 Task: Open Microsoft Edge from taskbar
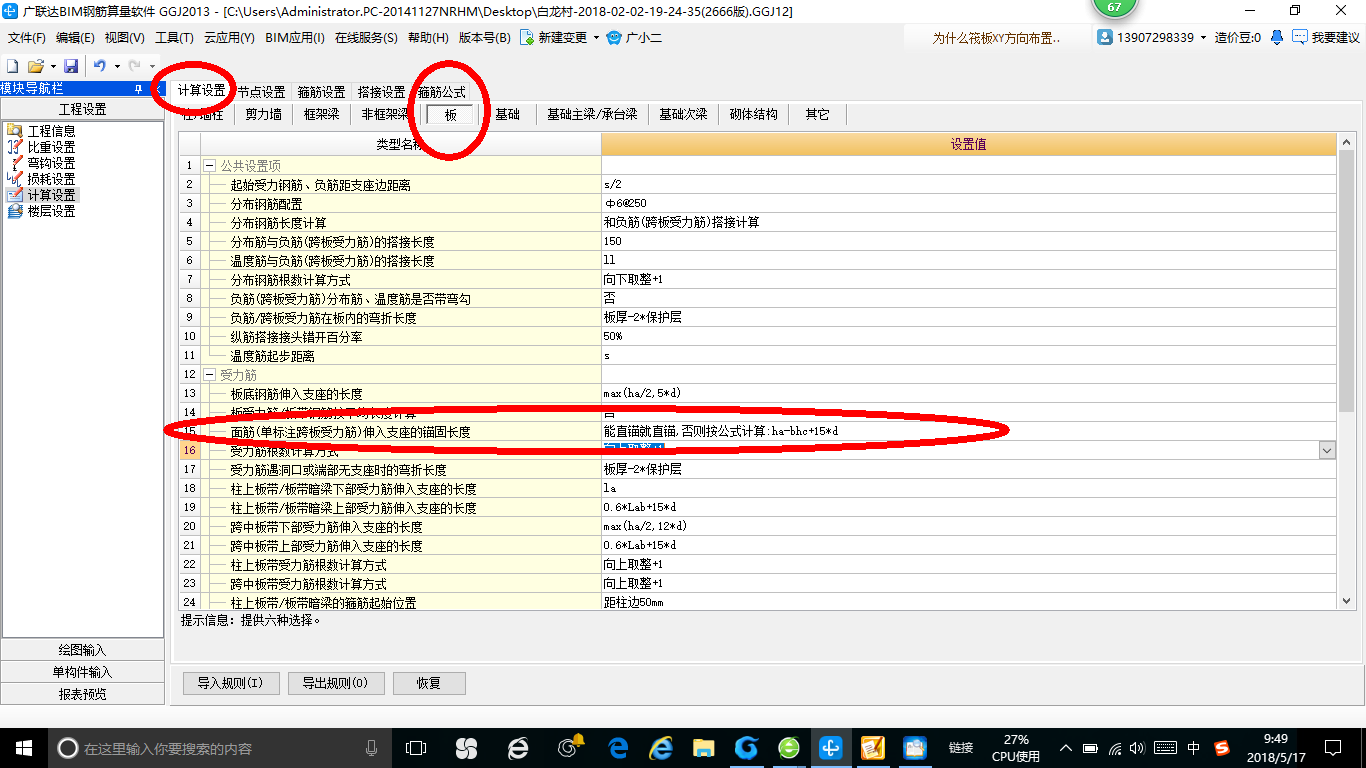pos(618,747)
